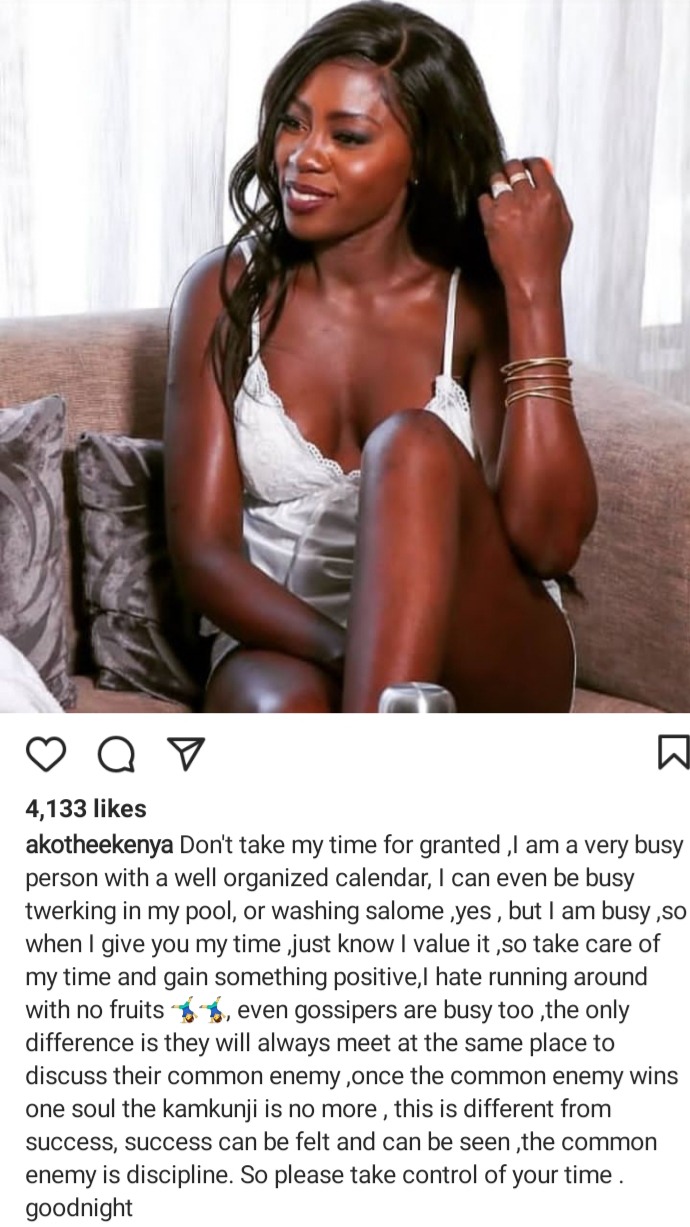
Task: Click the silver object at the photo's bottom edge
Action: coord(417,698)
